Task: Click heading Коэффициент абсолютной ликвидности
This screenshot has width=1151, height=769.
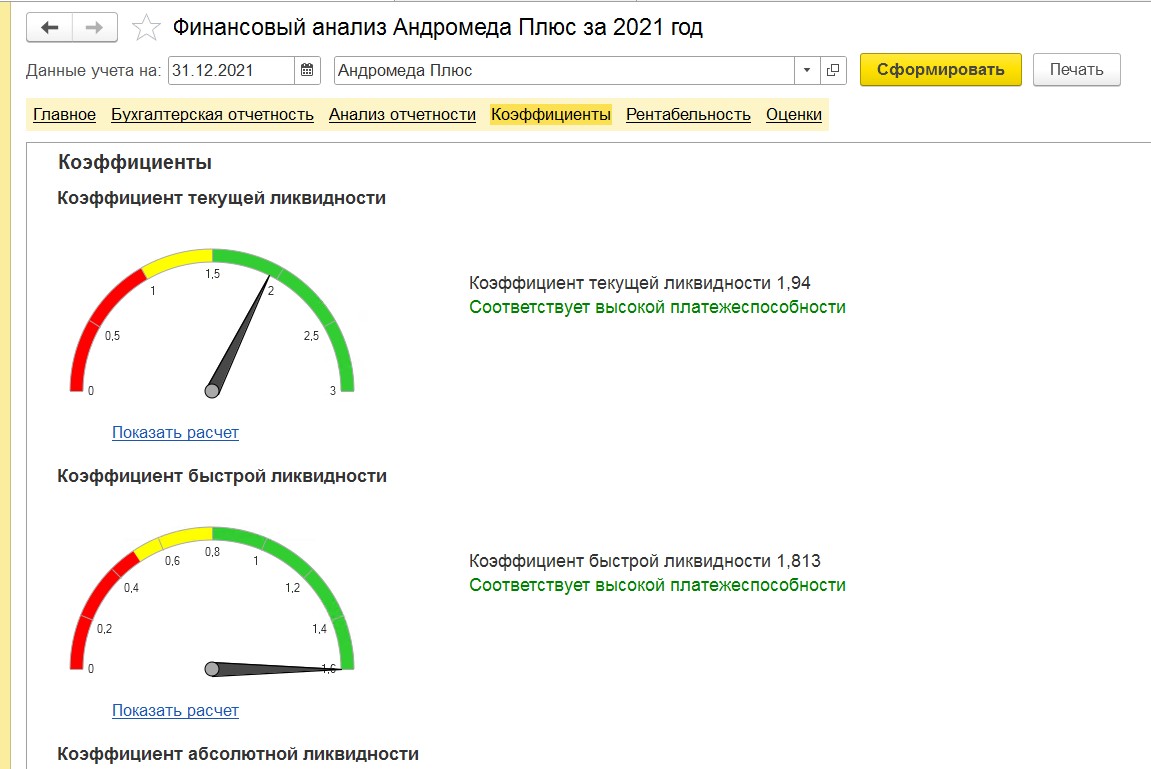Action: 238,754
